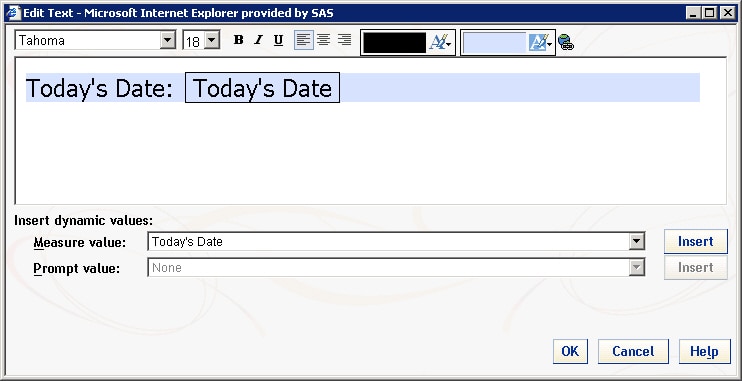Open the Tahoma font dropdown arrow
This screenshot has height=381, width=742.
point(168,40)
